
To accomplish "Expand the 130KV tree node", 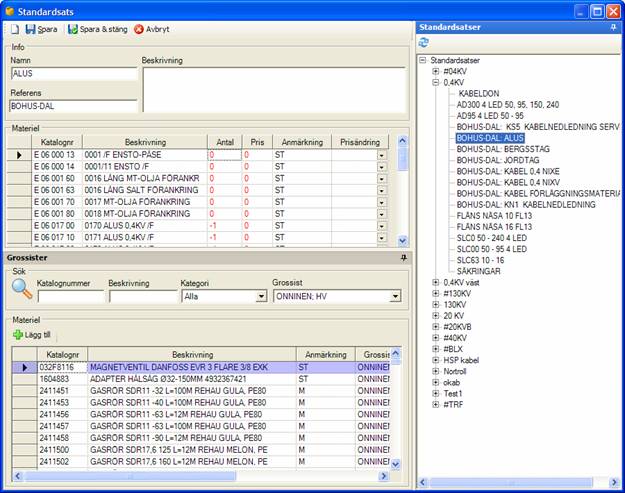I will click(x=436, y=305).
